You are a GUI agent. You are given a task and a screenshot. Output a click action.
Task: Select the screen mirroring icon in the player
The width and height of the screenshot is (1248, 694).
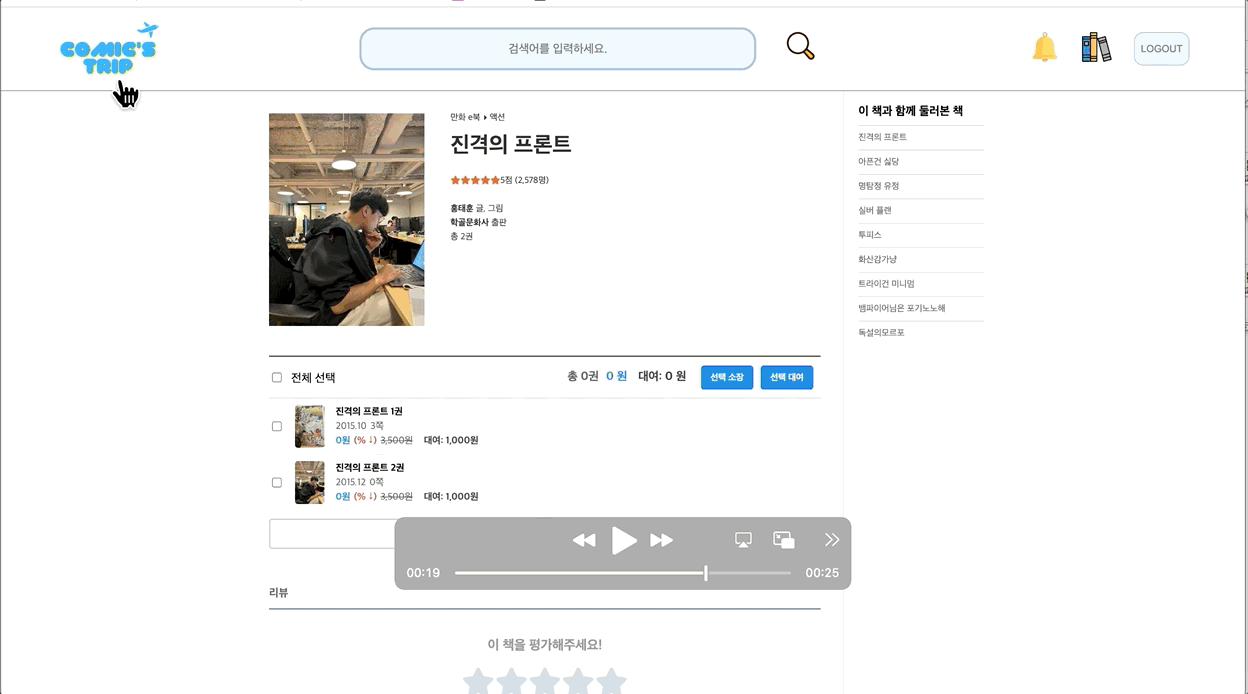[x=742, y=538]
